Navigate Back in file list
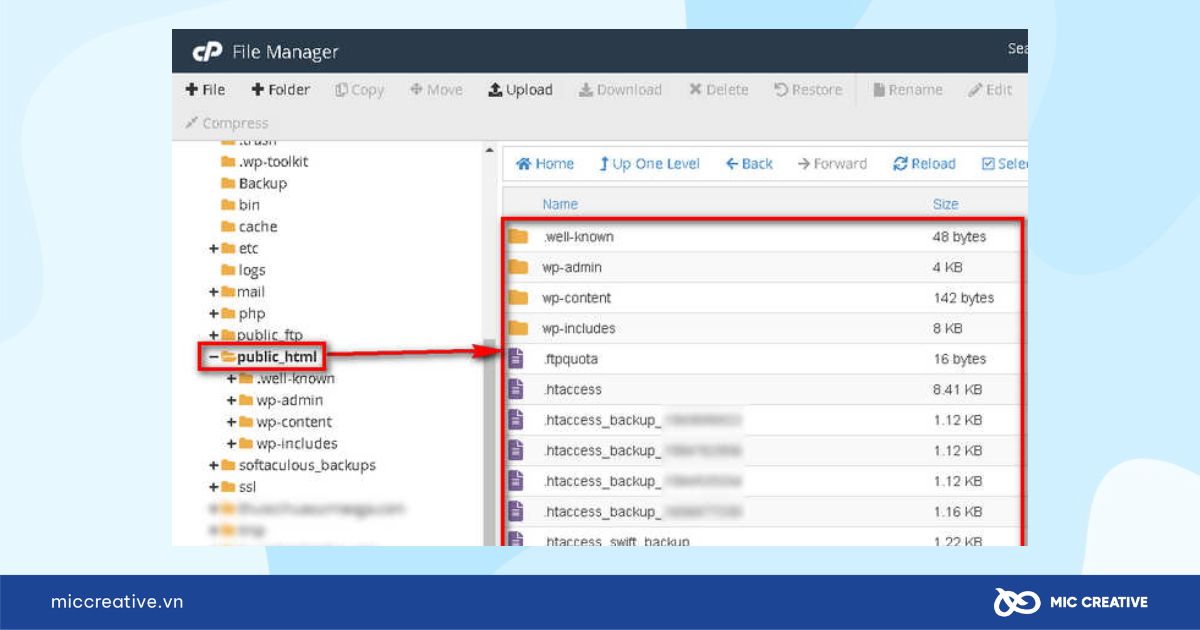Image resolution: width=1200 pixels, height=630 pixels. tap(749, 164)
